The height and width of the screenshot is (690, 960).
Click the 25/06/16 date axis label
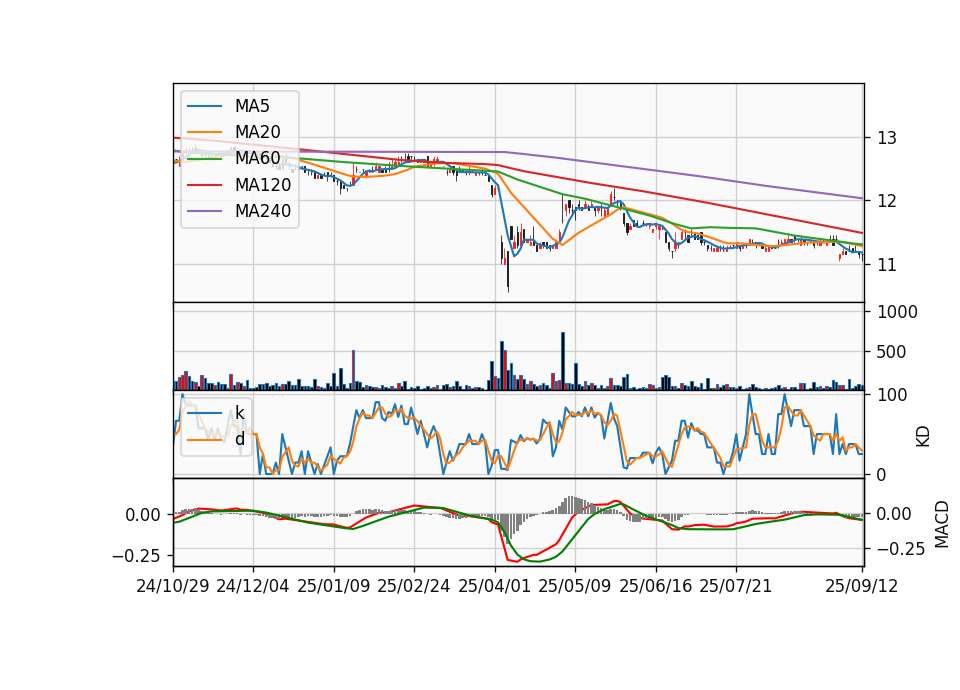point(655,586)
